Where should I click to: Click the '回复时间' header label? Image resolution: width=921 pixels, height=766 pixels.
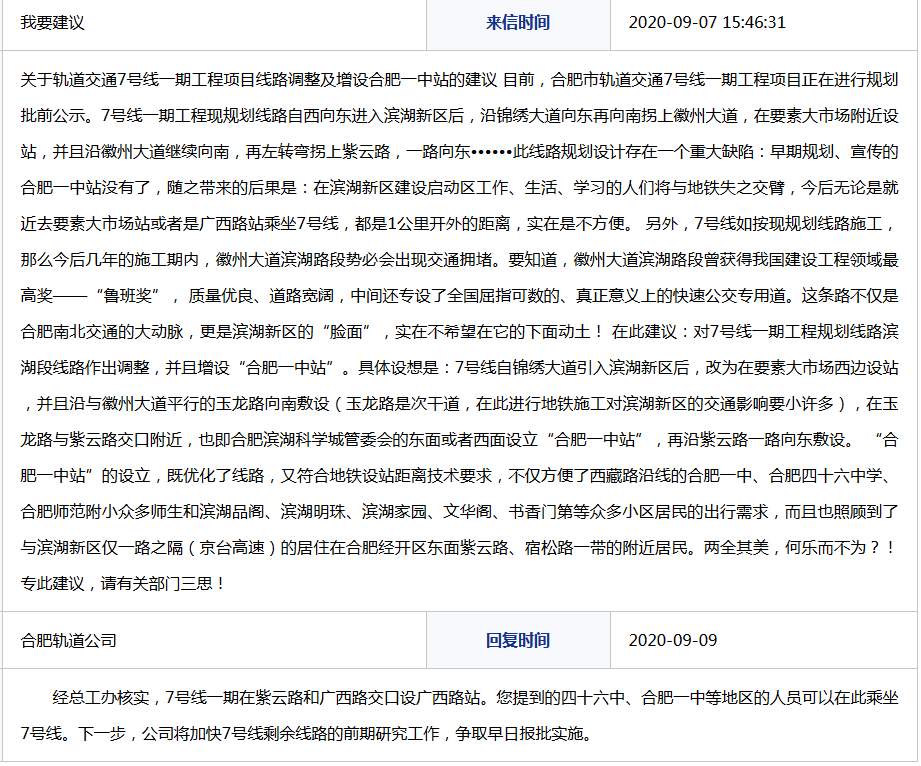(x=517, y=640)
